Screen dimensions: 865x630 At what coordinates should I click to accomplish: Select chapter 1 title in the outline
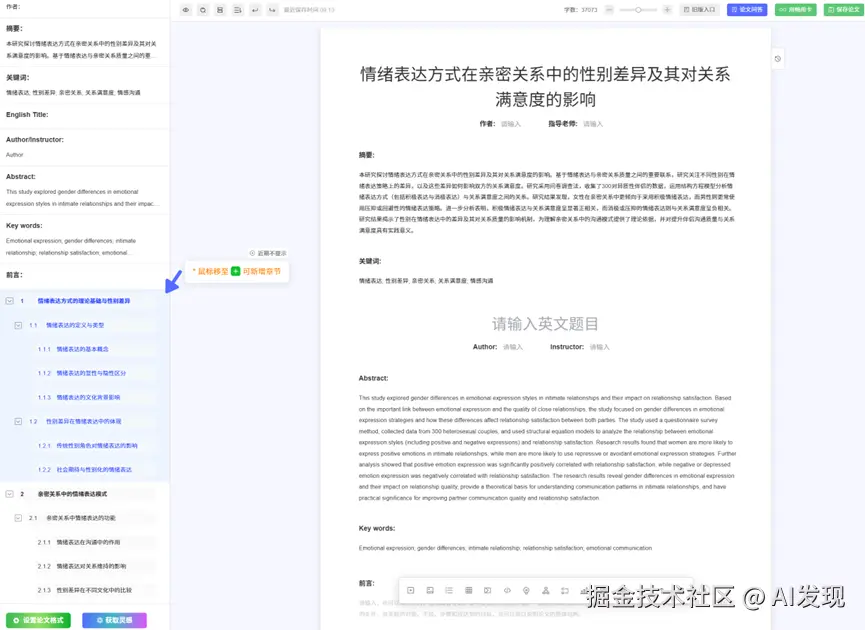pyautogui.click(x=84, y=301)
